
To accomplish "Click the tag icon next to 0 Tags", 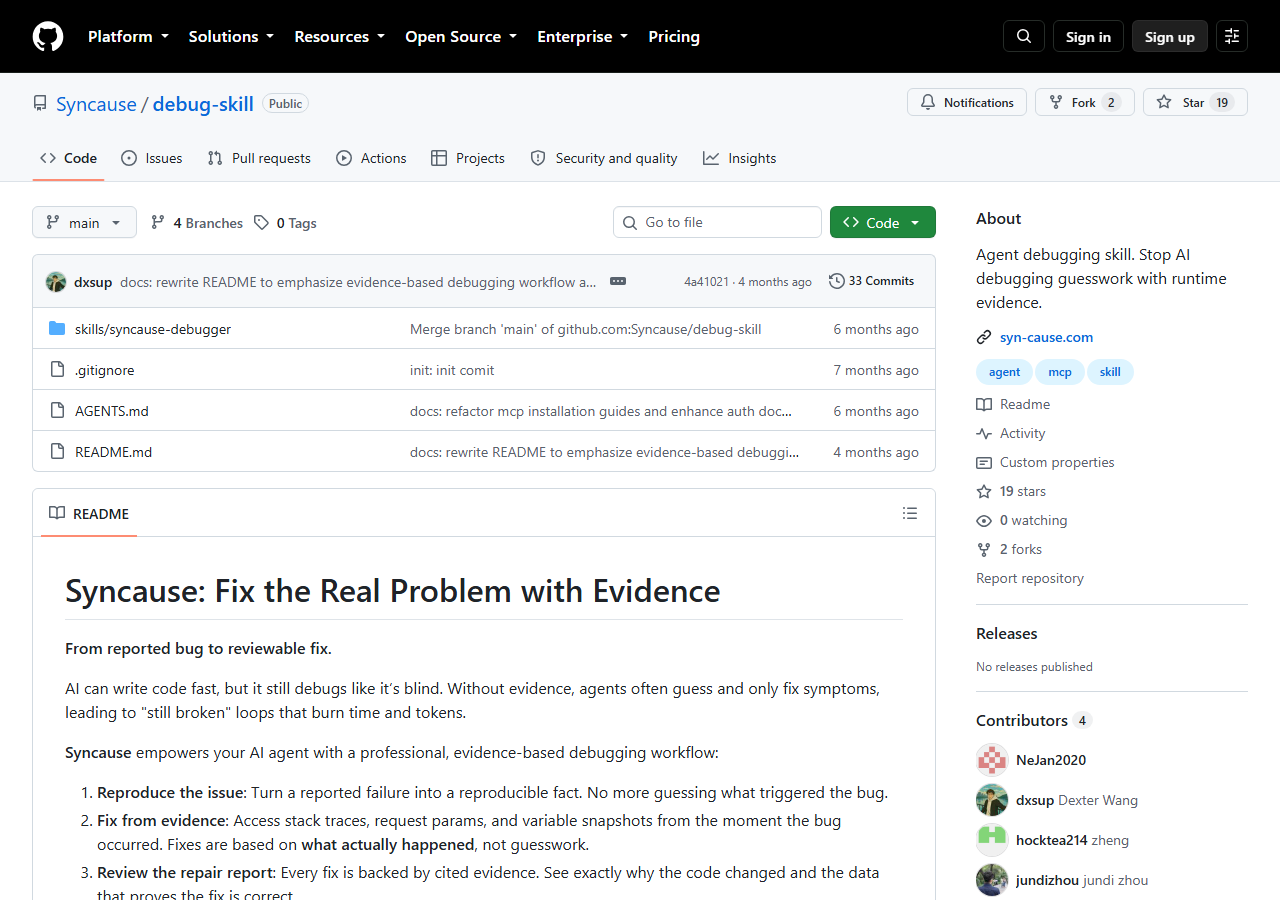I will pos(261,223).
